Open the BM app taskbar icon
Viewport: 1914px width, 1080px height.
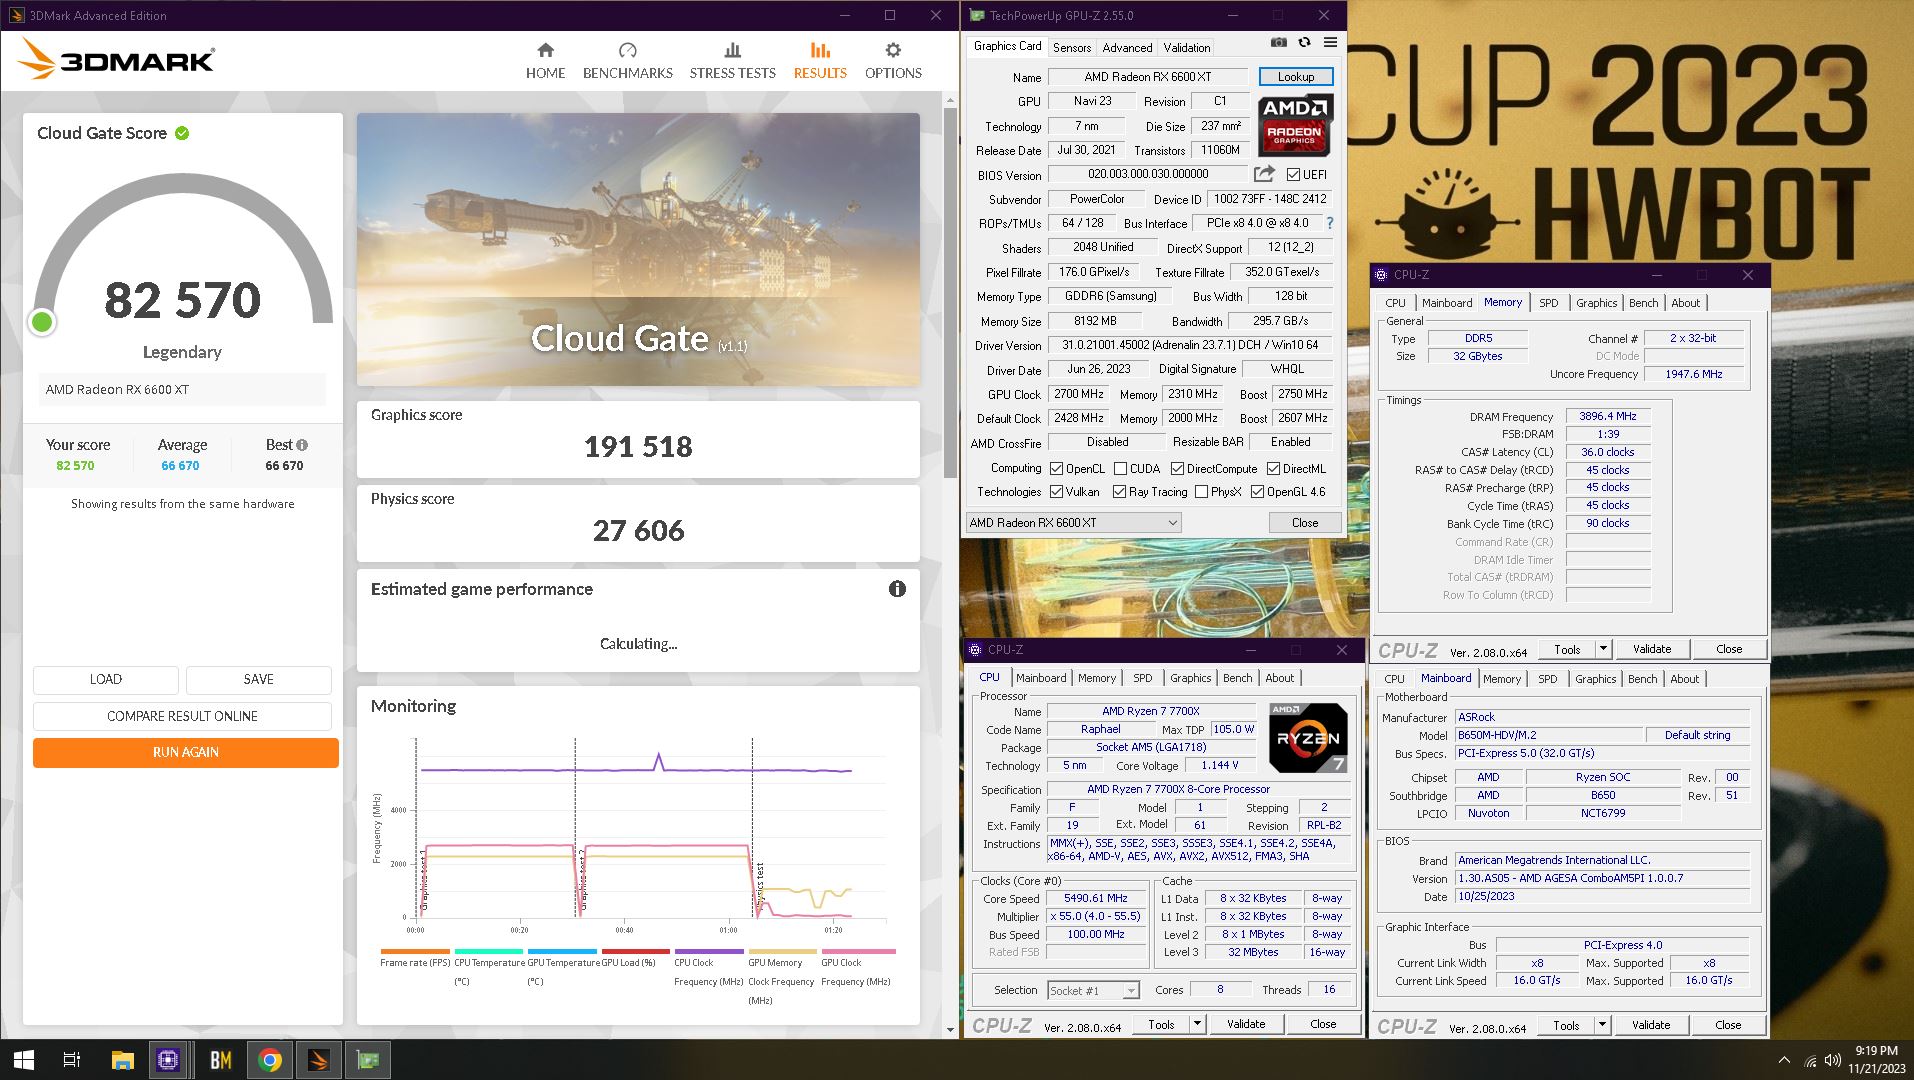(221, 1060)
